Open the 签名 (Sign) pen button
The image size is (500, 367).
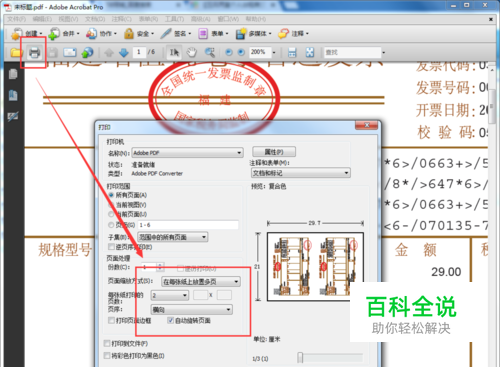point(176,34)
